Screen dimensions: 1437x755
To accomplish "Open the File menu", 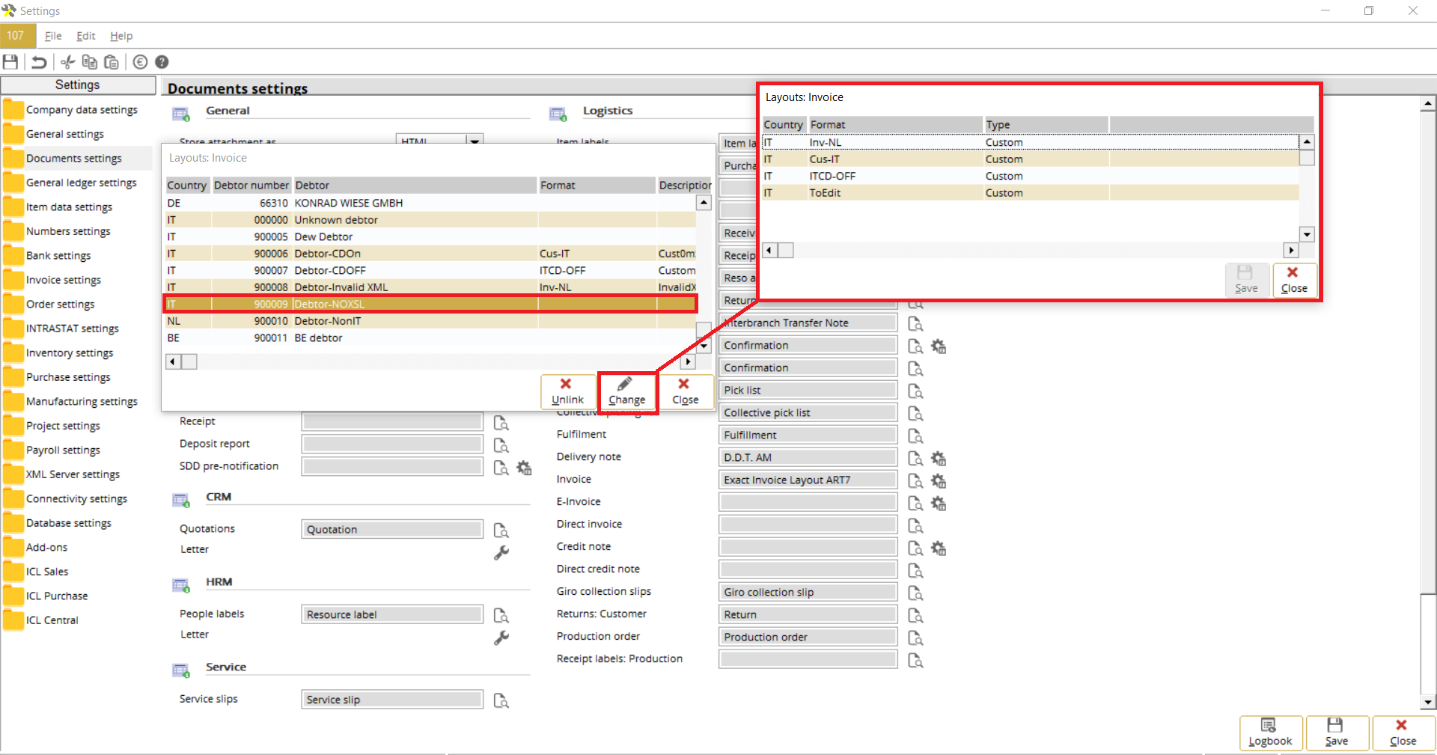I will click(53, 36).
